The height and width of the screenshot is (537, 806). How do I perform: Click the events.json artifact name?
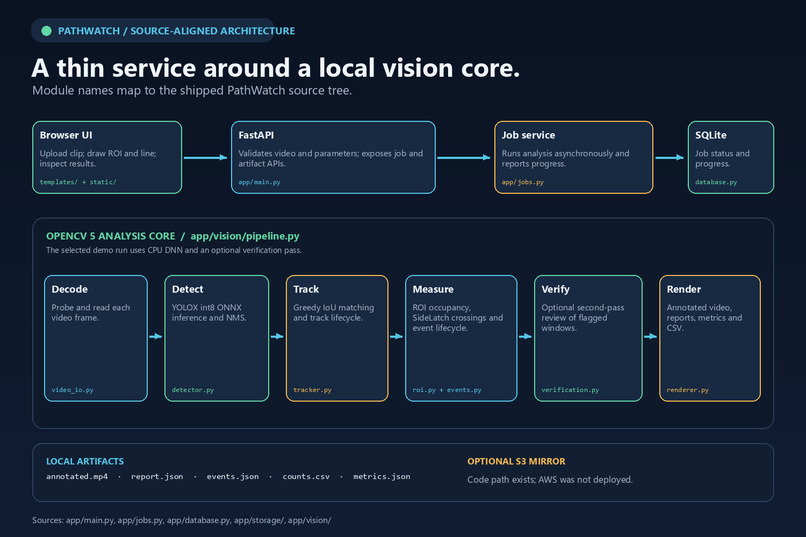tap(233, 476)
